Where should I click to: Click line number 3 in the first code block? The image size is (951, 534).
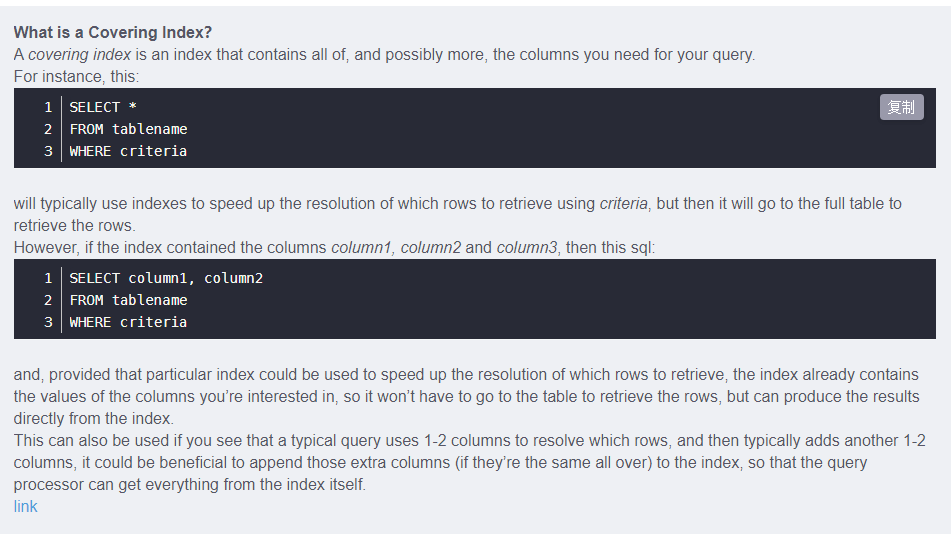(x=48, y=151)
